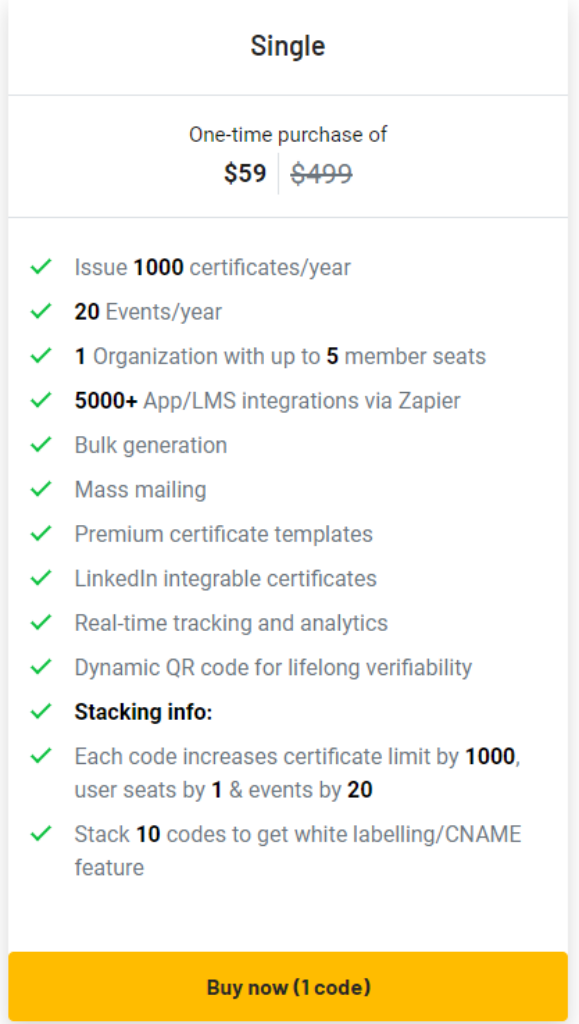
Task: Click the Single plan title
Action: (288, 46)
